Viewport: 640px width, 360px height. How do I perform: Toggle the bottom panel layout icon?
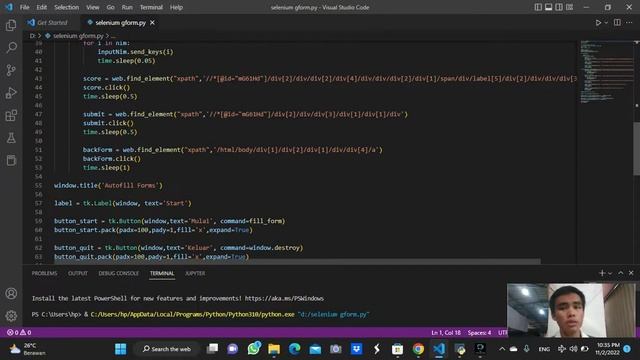point(549,7)
